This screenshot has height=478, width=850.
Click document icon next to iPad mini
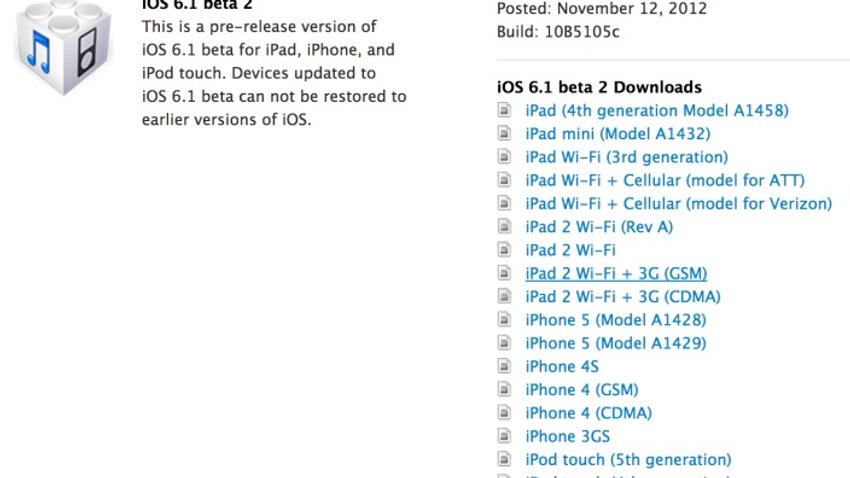point(504,133)
